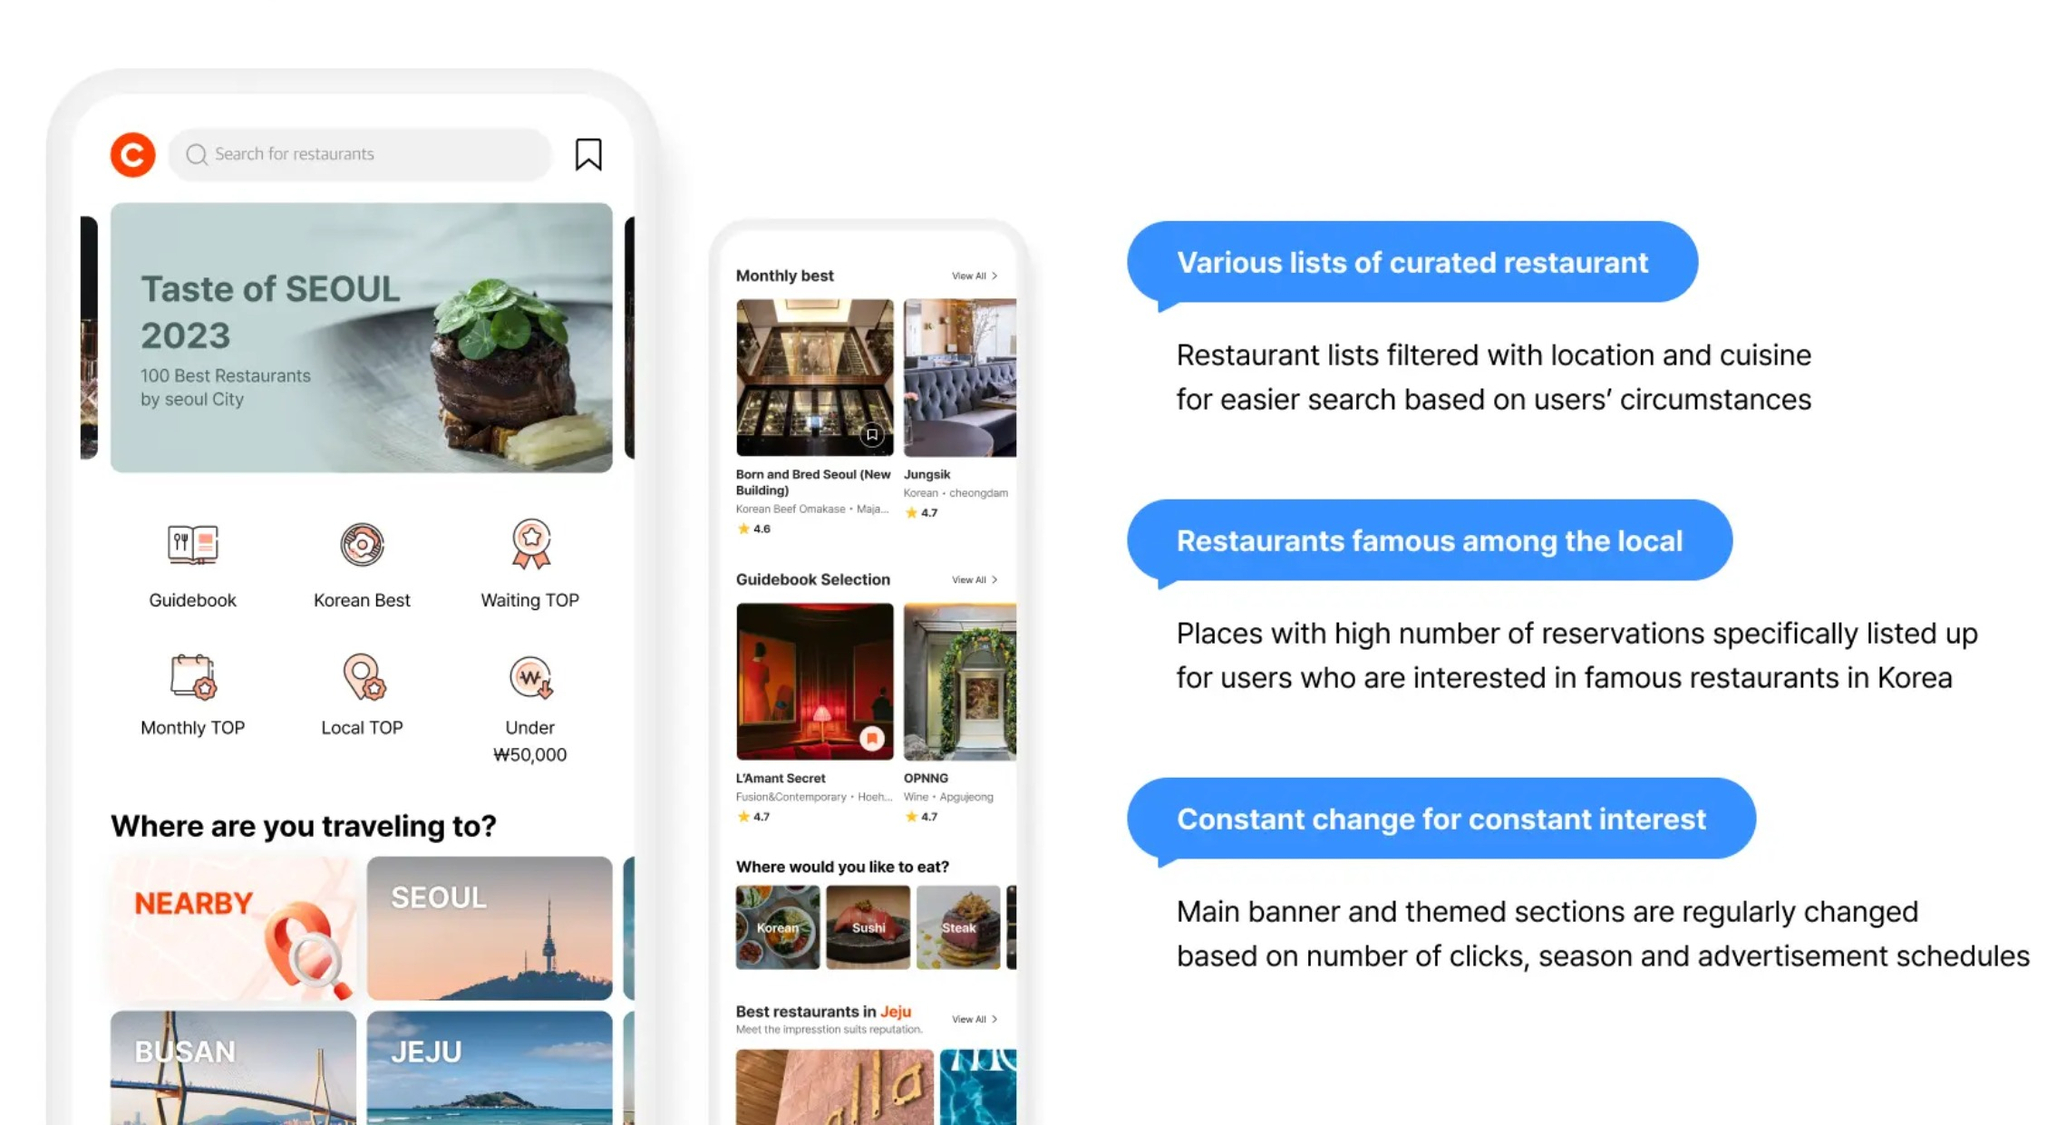Open Jeju restaurant thumbnail with gold lettering
2047x1125 pixels.
point(834,1087)
